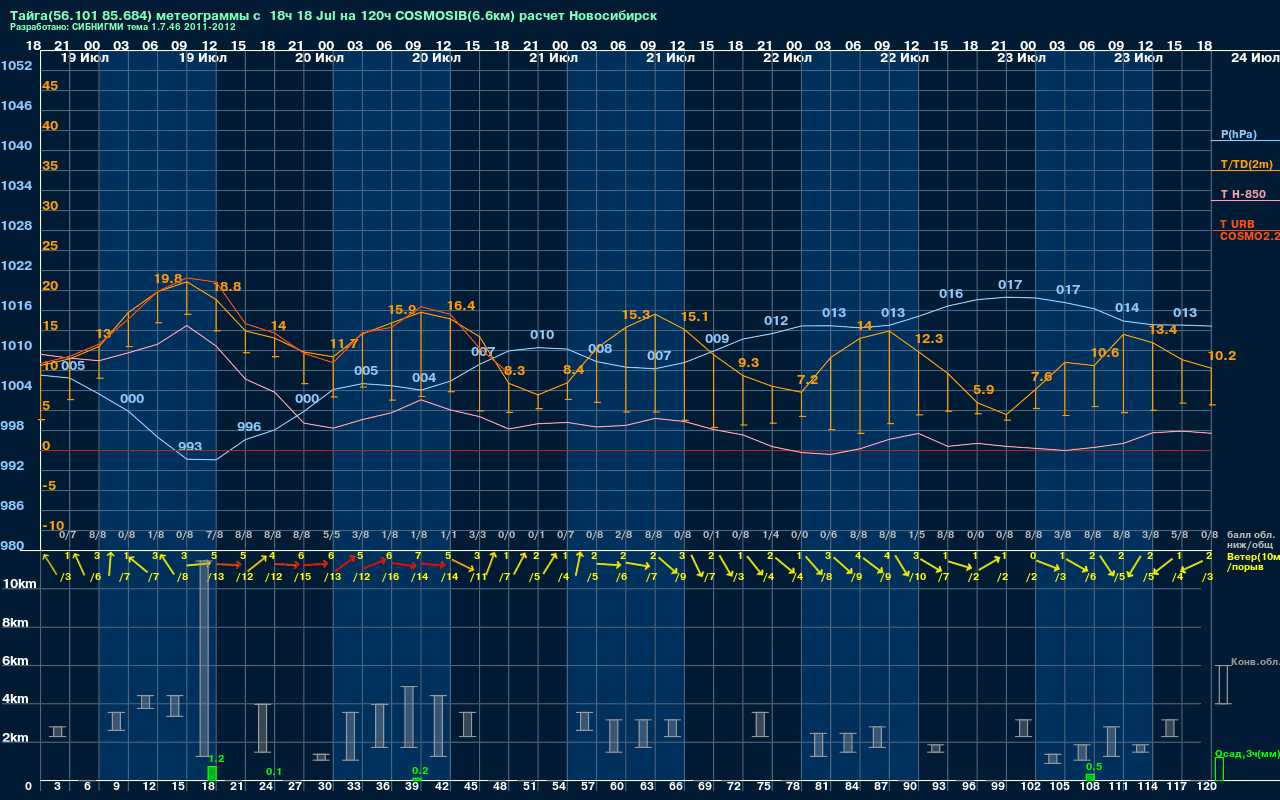Click the temperature value 15.3
This screenshot has width=1280, height=800.
[636, 315]
